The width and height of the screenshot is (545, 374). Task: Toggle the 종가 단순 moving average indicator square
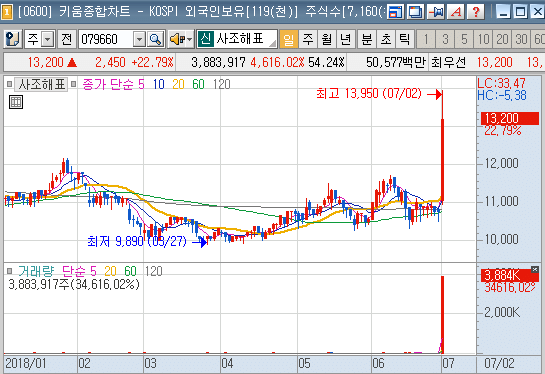[73, 84]
